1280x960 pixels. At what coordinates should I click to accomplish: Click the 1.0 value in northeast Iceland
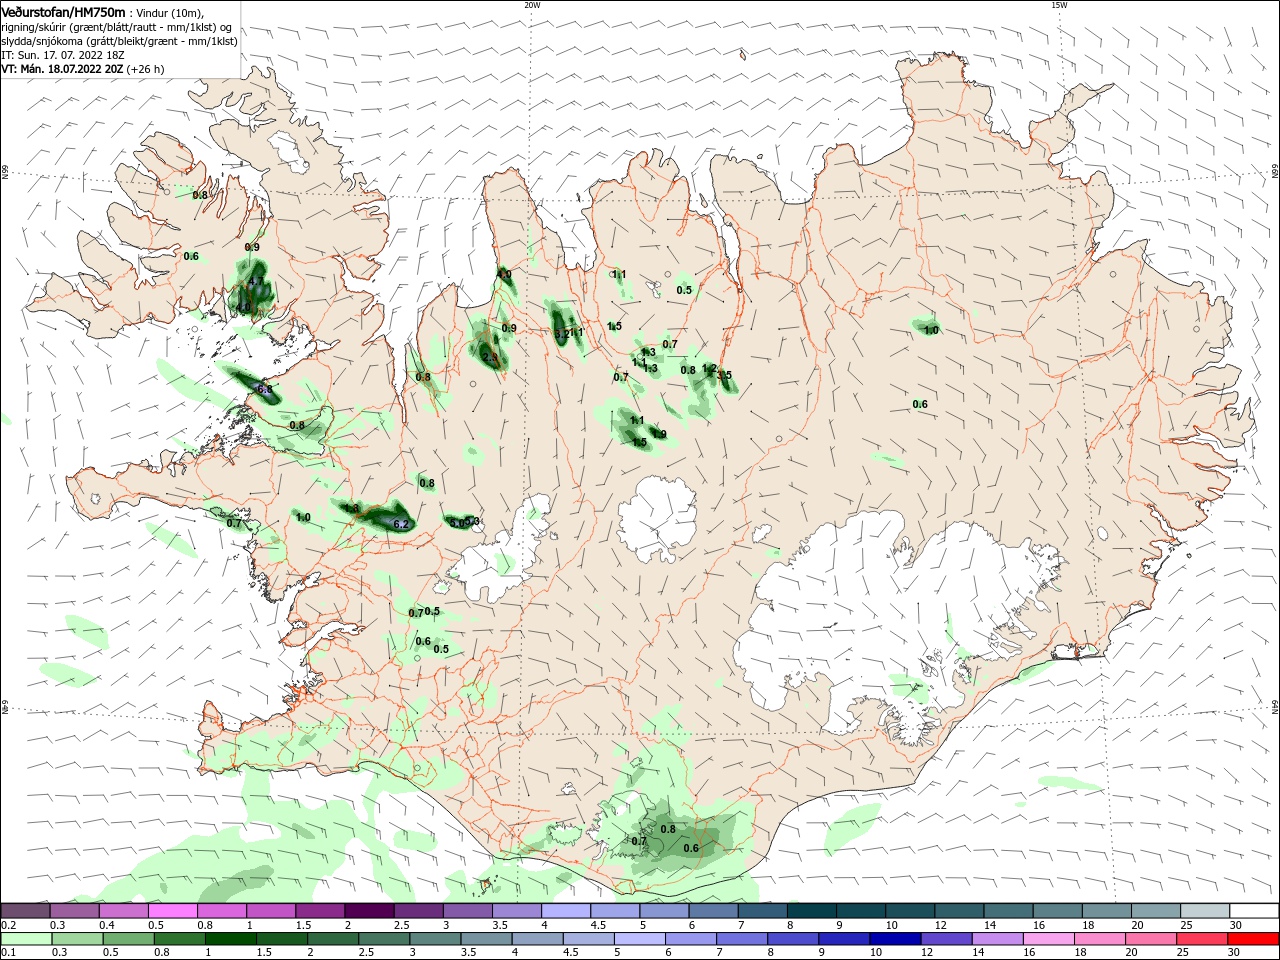coord(931,330)
